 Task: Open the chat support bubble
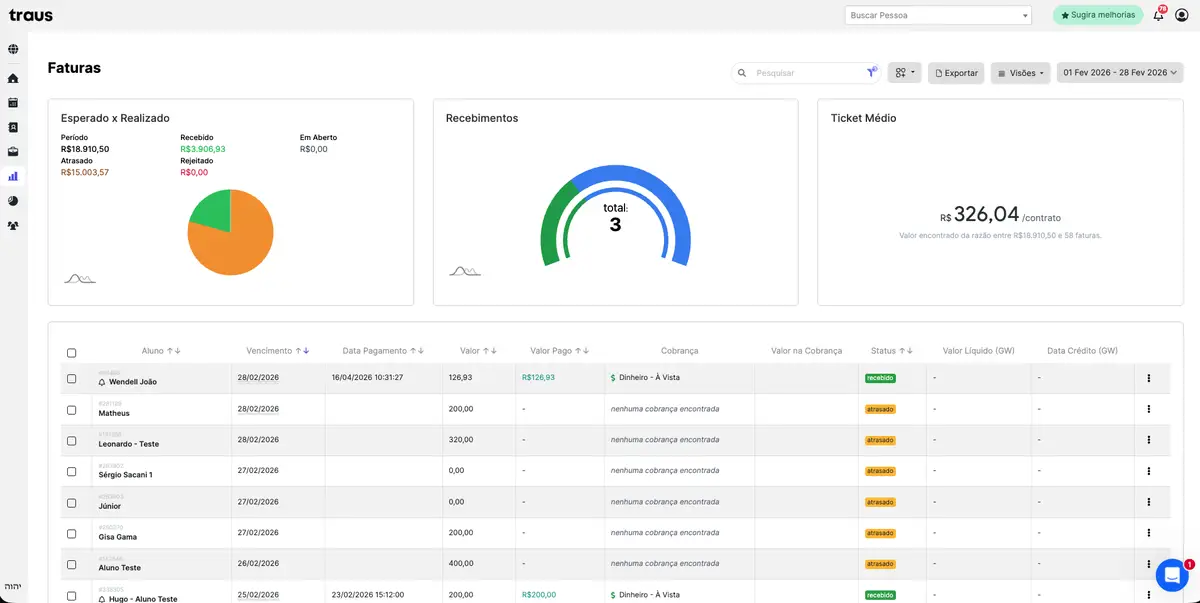coord(1171,575)
